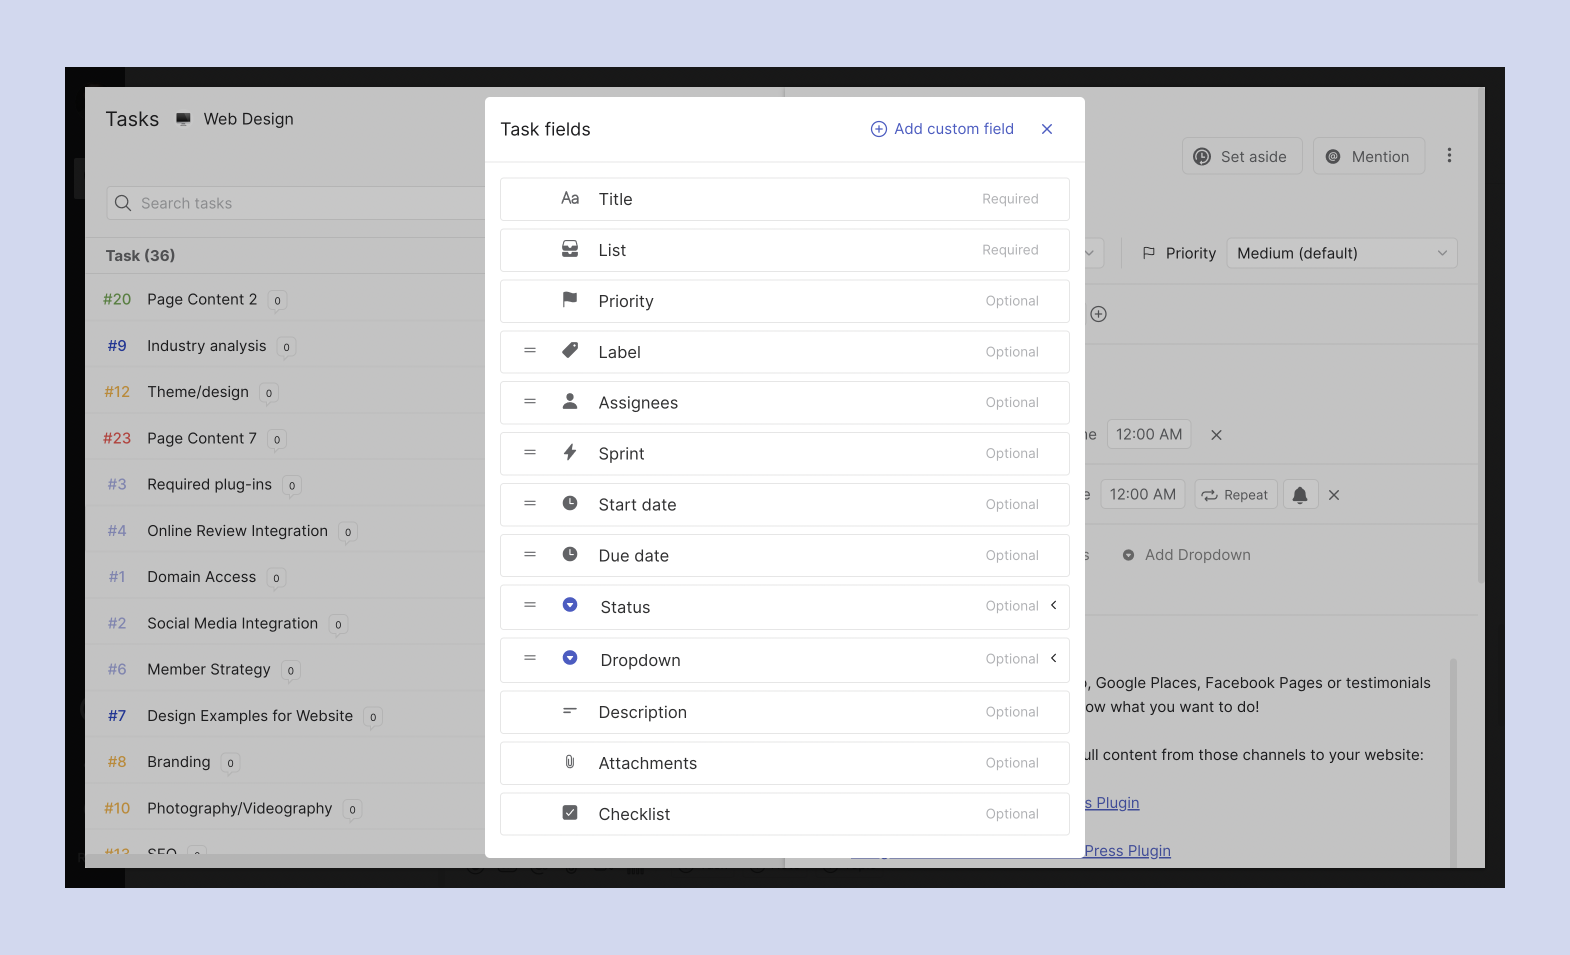Open the Priority Medium (default) dropdown

[1341, 254]
